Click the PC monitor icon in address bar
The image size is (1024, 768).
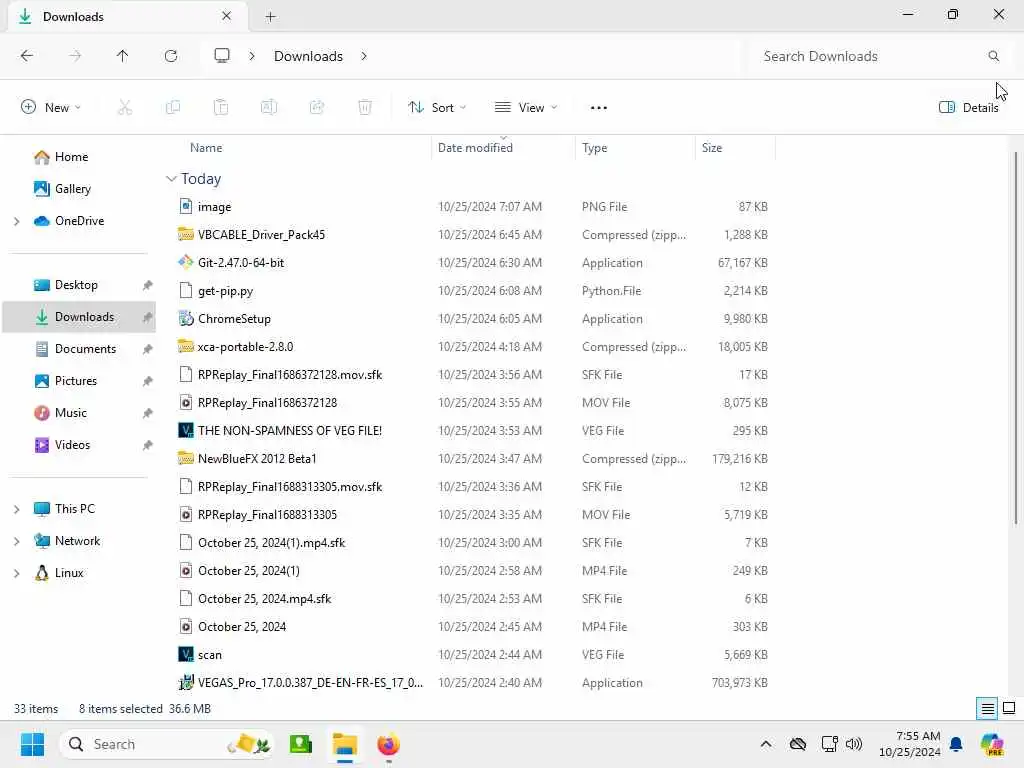pyautogui.click(x=222, y=56)
